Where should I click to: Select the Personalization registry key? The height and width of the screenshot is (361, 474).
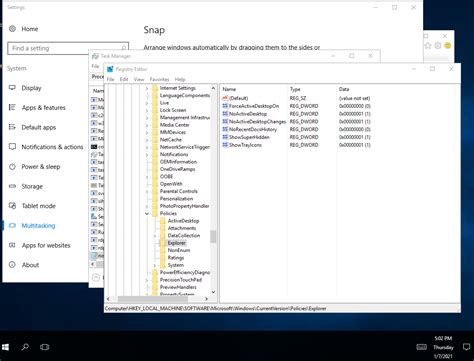point(176,199)
